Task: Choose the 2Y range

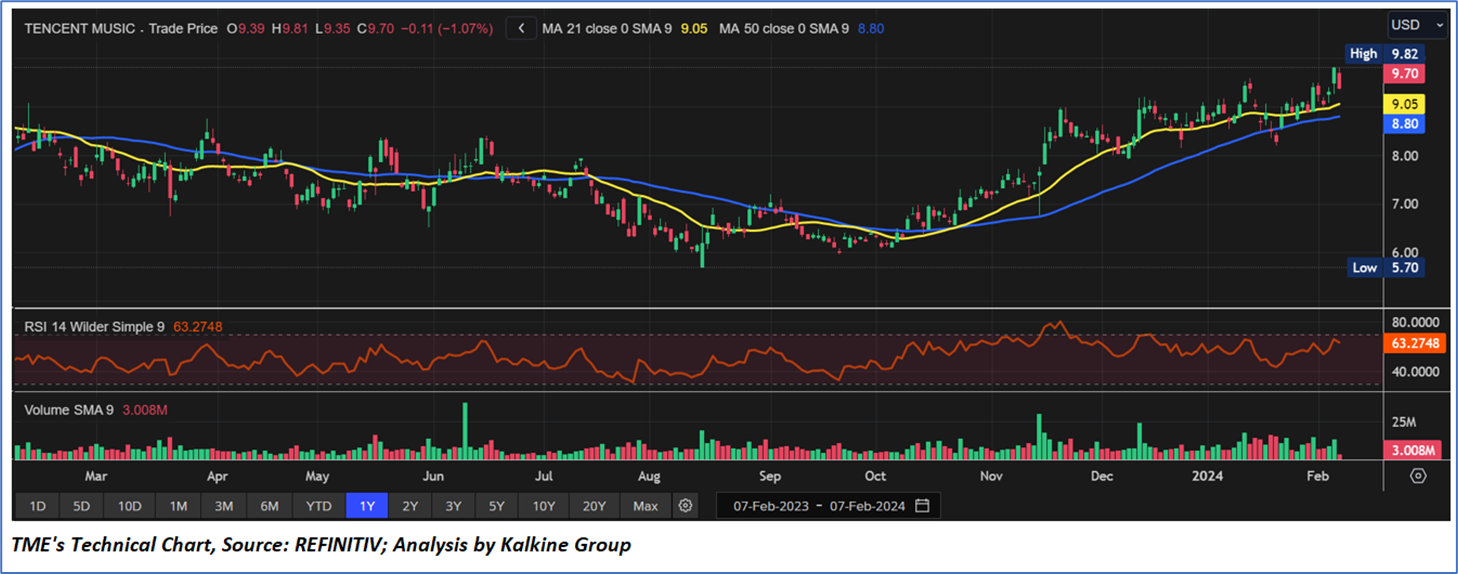Action: point(410,506)
